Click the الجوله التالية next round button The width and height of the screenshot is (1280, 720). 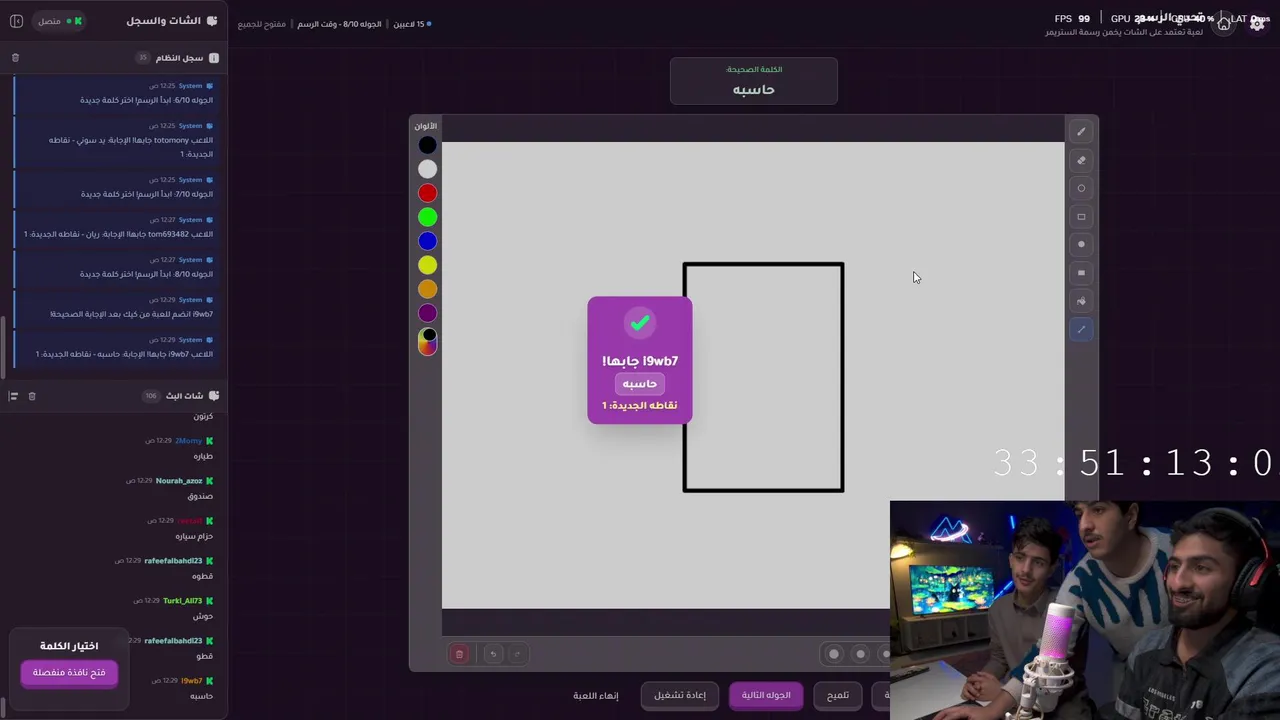[766, 695]
